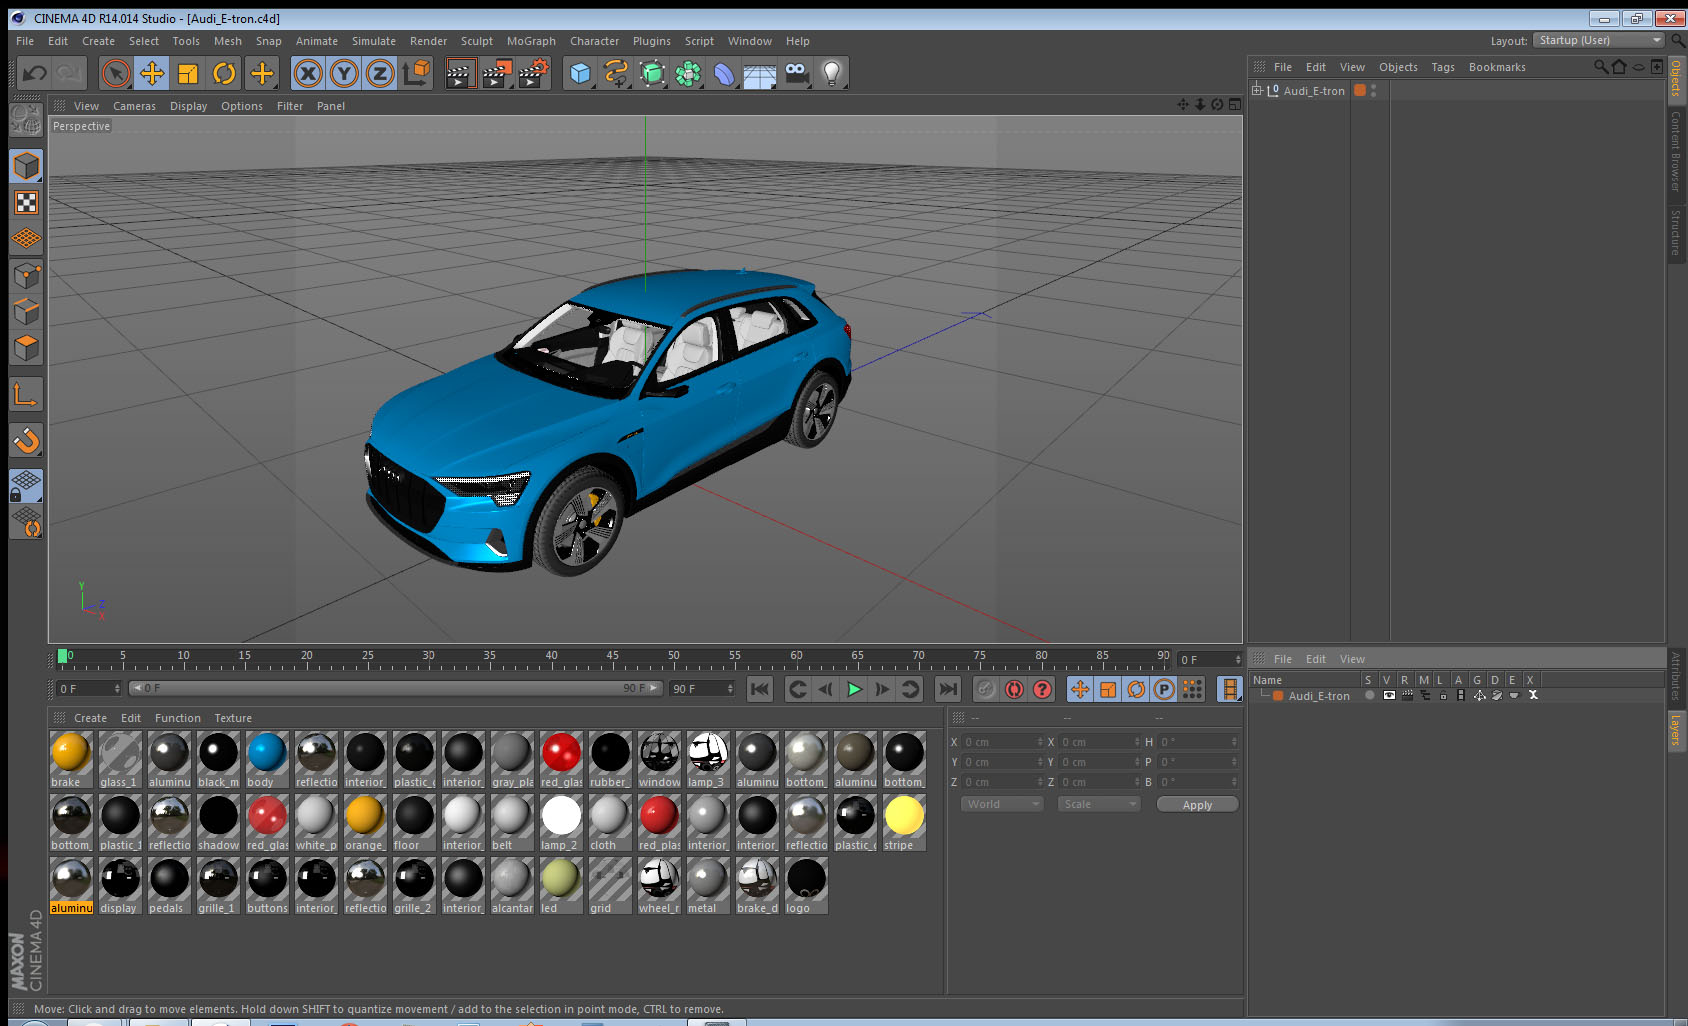The width and height of the screenshot is (1688, 1026).
Task: Select the Rotate tool in top toolbar
Action: tap(225, 73)
